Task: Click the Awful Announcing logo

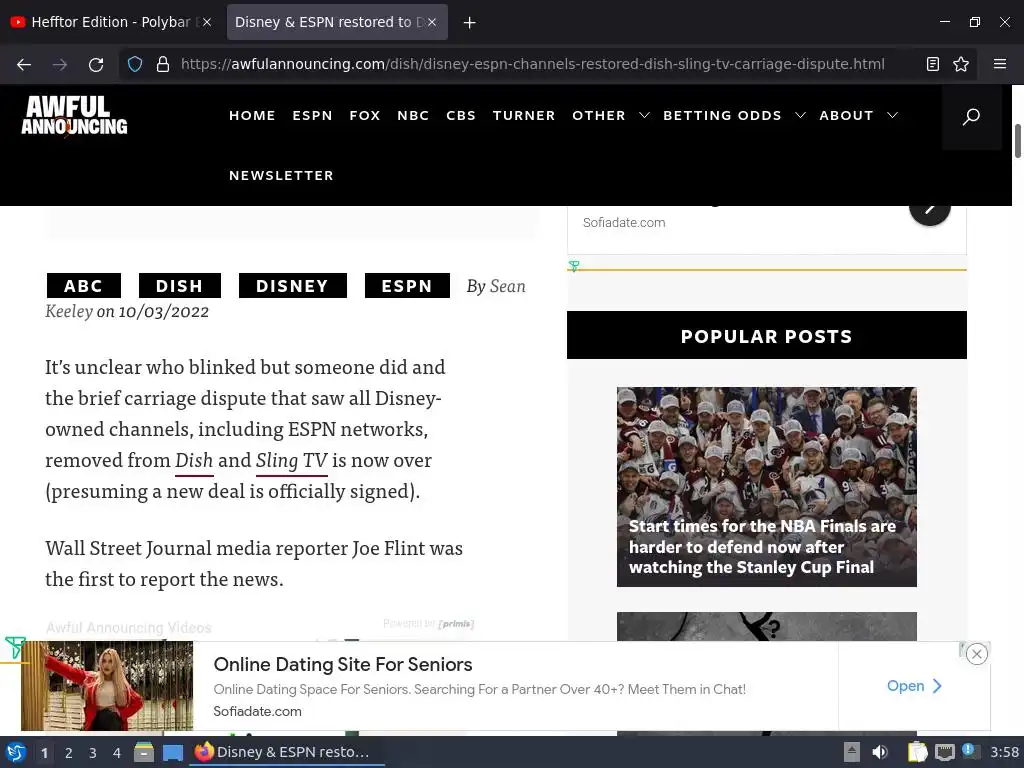Action: point(74,116)
